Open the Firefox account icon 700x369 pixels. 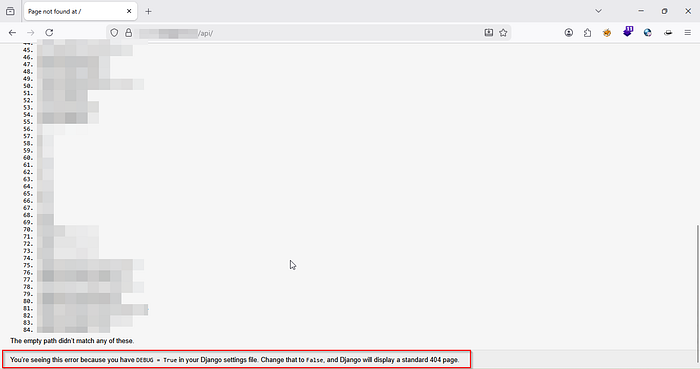click(x=569, y=33)
